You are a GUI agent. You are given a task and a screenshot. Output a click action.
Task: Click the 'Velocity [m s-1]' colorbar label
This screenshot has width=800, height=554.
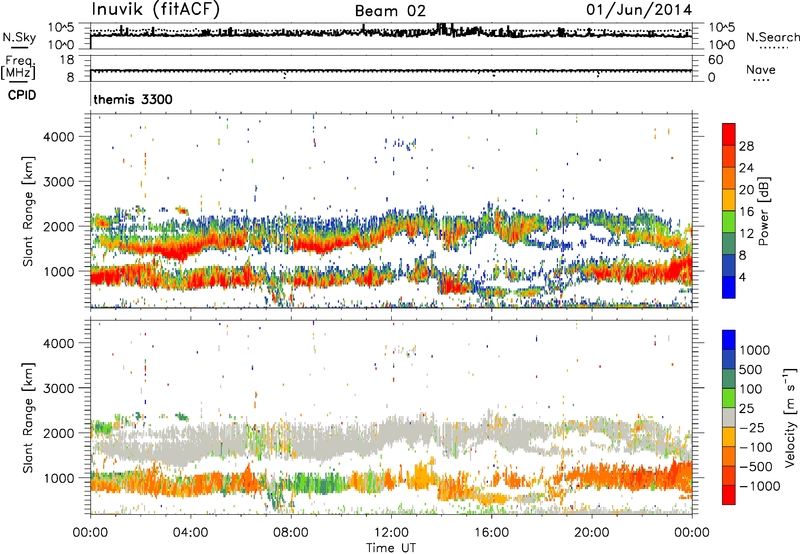(x=790, y=417)
